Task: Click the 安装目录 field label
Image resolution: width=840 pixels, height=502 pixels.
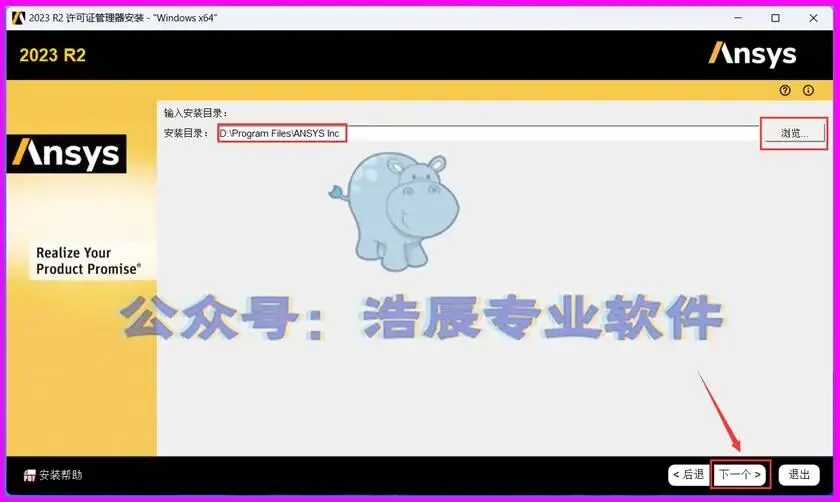Action: (185, 133)
